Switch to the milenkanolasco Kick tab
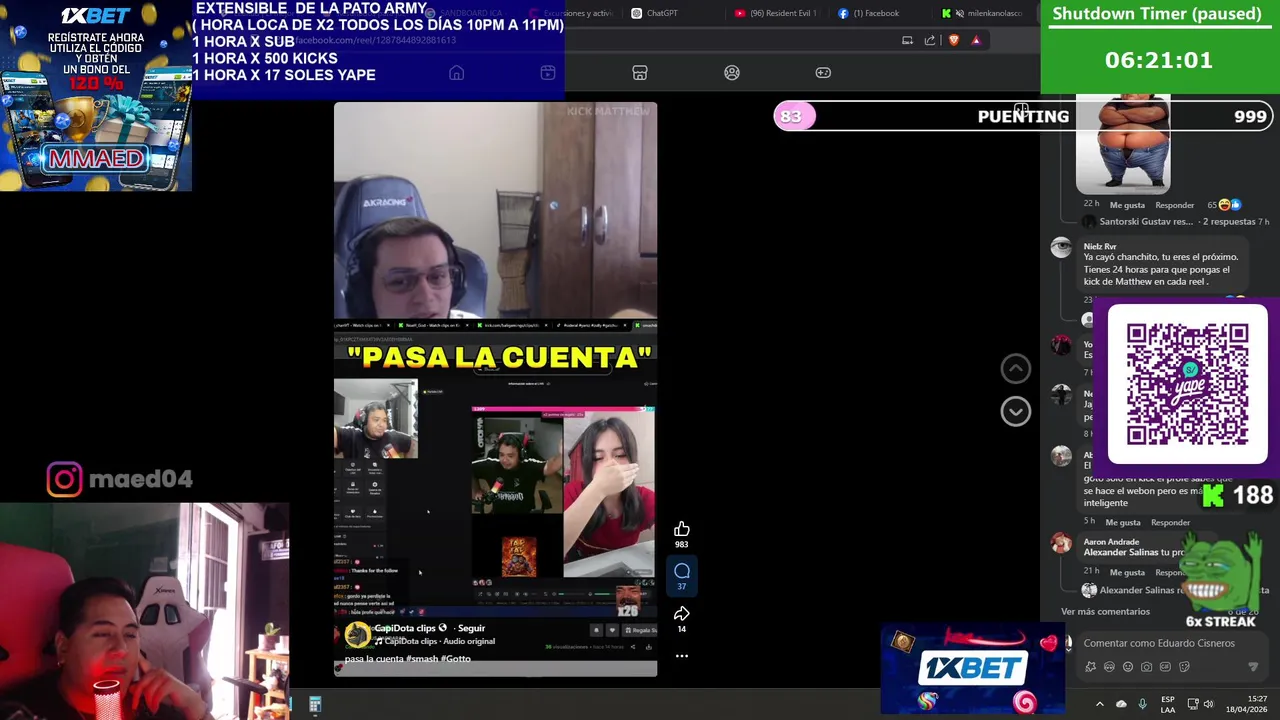This screenshot has height=720, width=1280. [x=983, y=13]
